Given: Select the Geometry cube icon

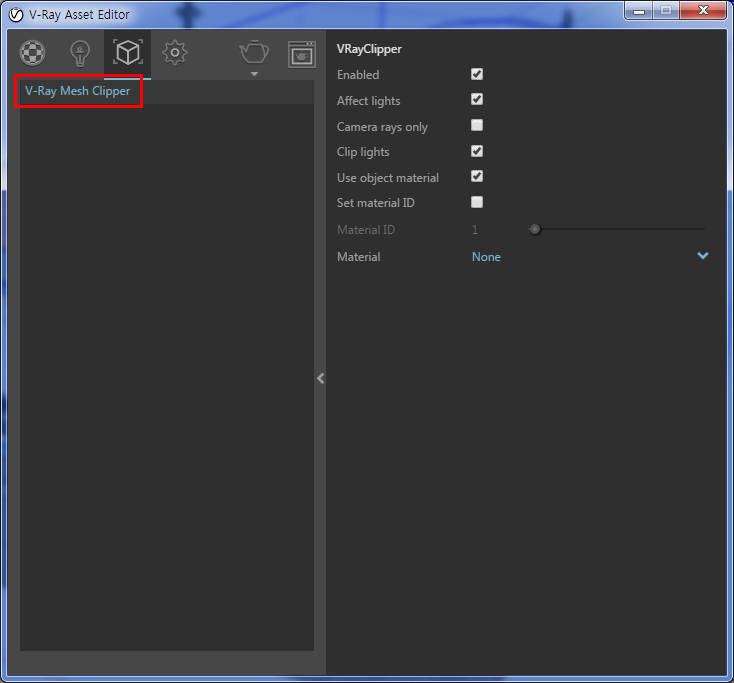Looking at the screenshot, I should pyautogui.click(x=128, y=52).
